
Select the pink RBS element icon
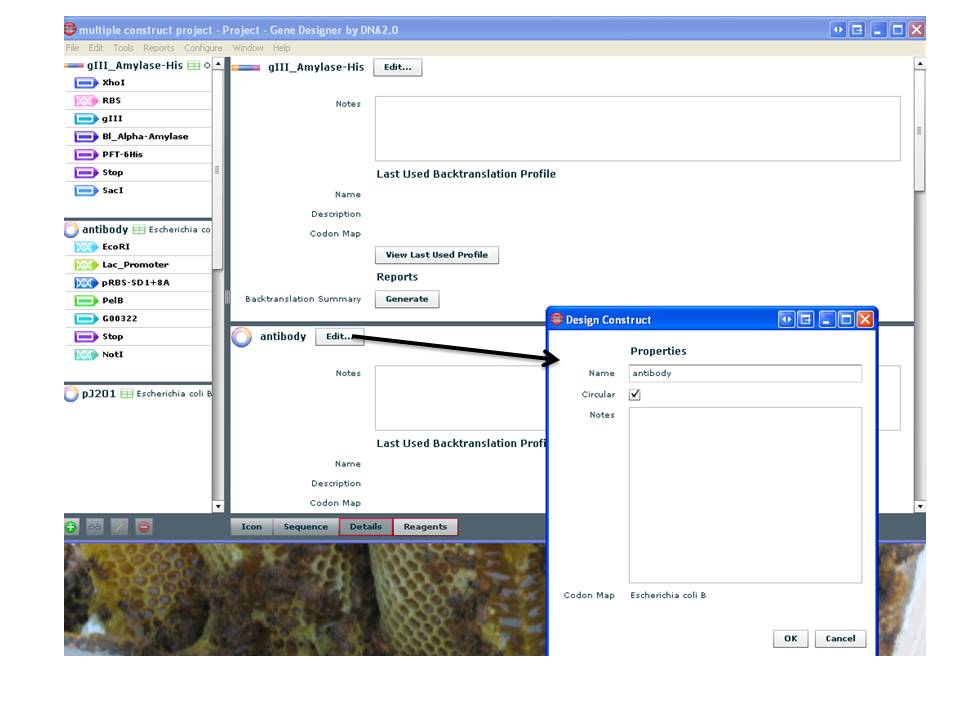click(86, 100)
